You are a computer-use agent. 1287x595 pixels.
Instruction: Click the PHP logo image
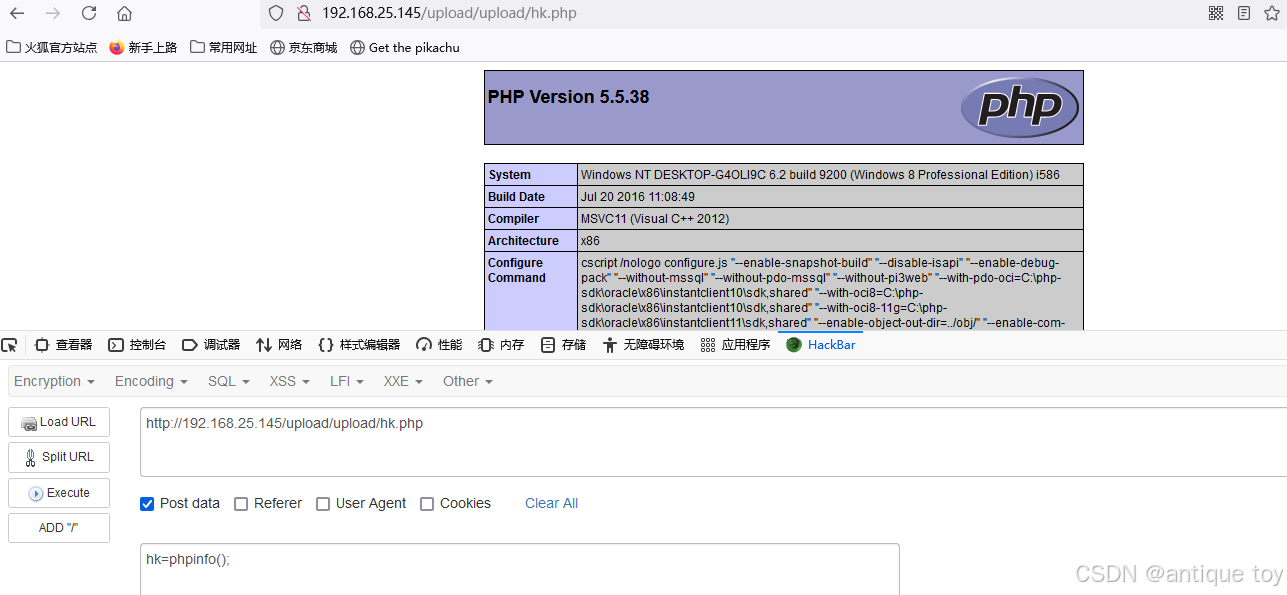(x=1019, y=107)
